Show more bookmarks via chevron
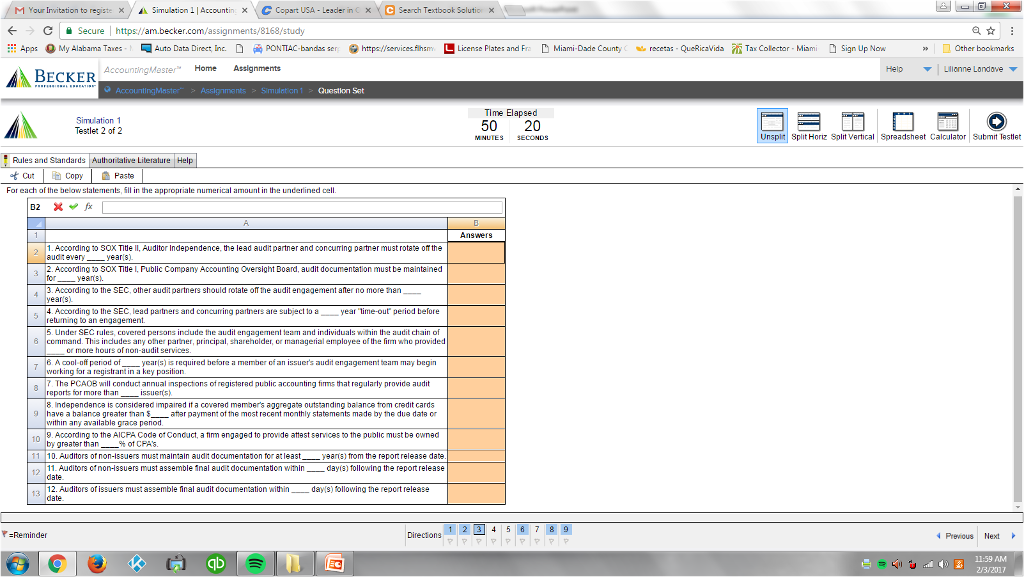The height and width of the screenshot is (577, 1024). [x=925, y=48]
